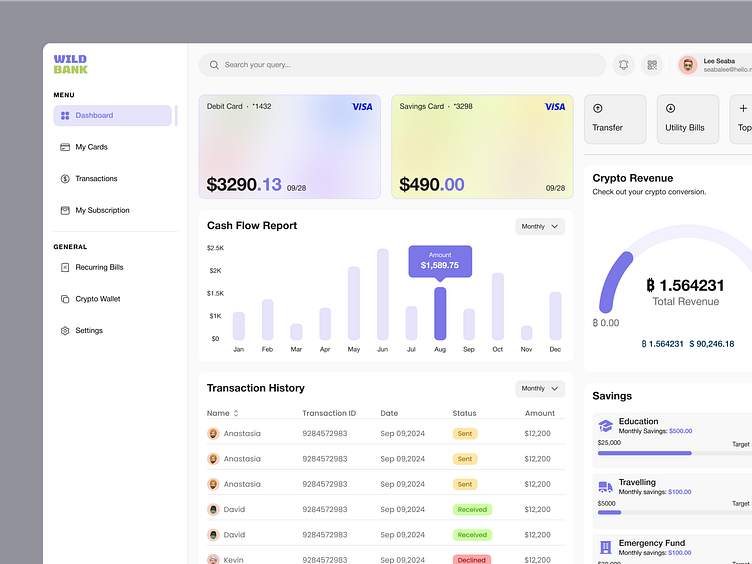Open Transaction History Monthly dropdown
Screen dimensions: 752x564
[x=540, y=388]
